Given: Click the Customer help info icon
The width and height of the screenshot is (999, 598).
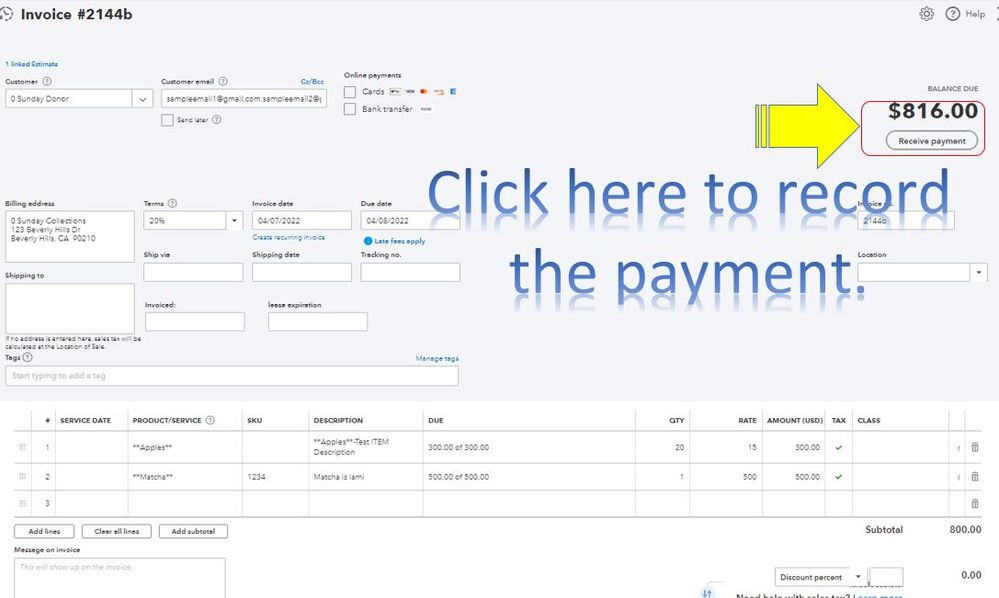Looking at the screenshot, I should 47,82.
